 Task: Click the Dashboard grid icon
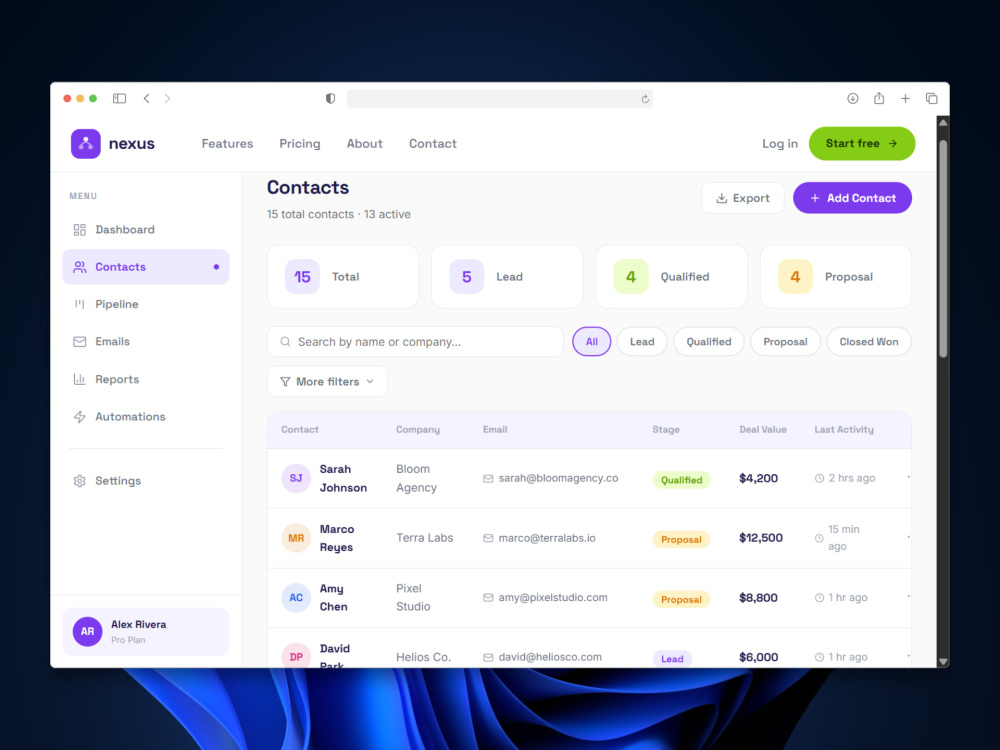pyautogui.click(x=80, y=230)
